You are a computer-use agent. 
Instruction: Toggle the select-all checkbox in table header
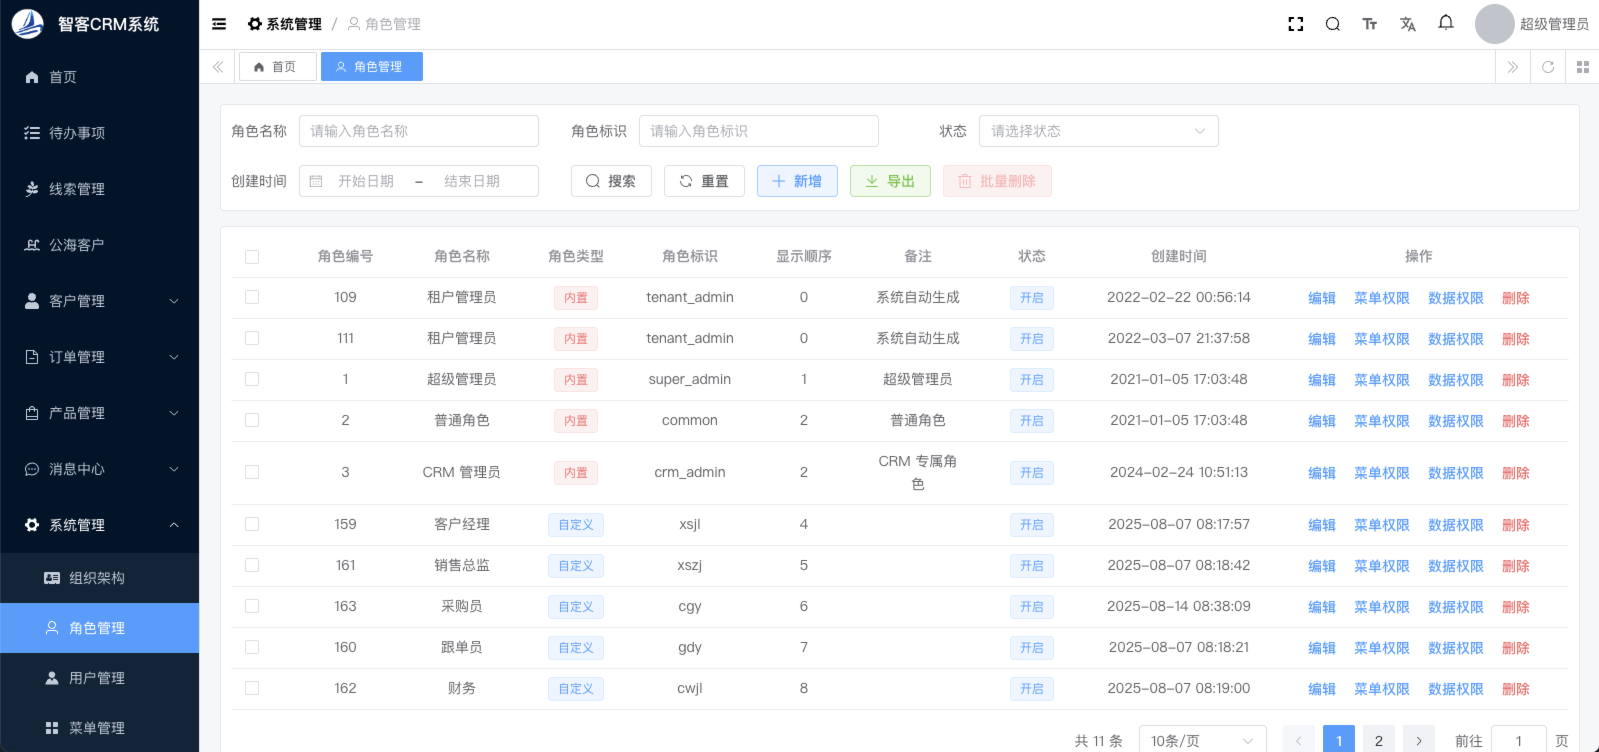click(252, 257)
